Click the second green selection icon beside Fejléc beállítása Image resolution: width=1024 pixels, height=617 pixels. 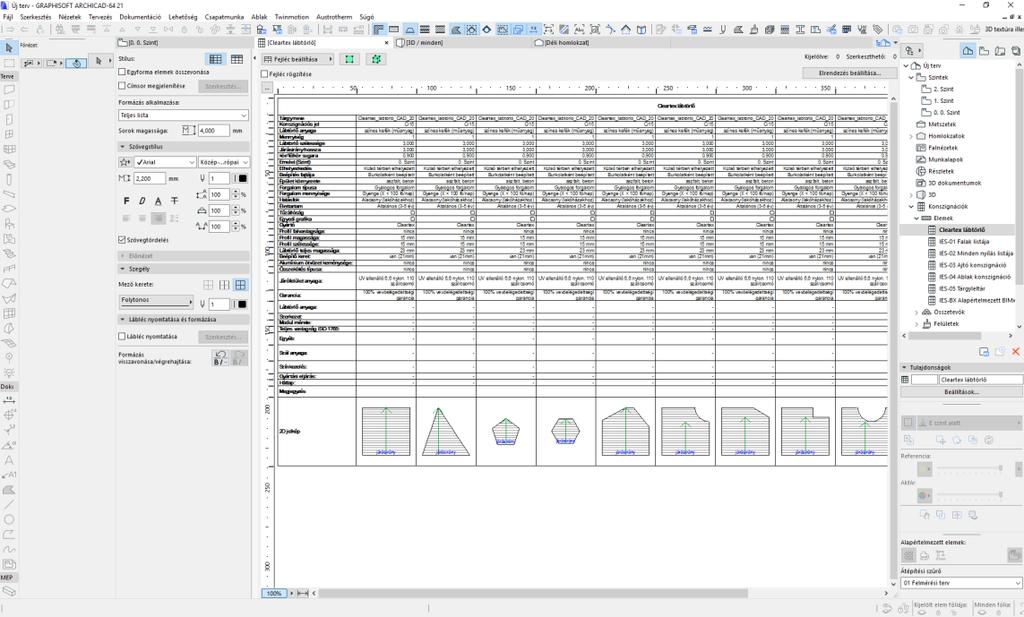click(x=376, y=59)
